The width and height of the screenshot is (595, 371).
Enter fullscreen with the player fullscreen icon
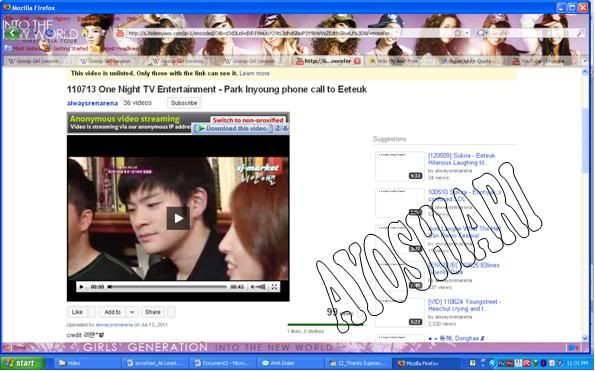click(274, 287)
